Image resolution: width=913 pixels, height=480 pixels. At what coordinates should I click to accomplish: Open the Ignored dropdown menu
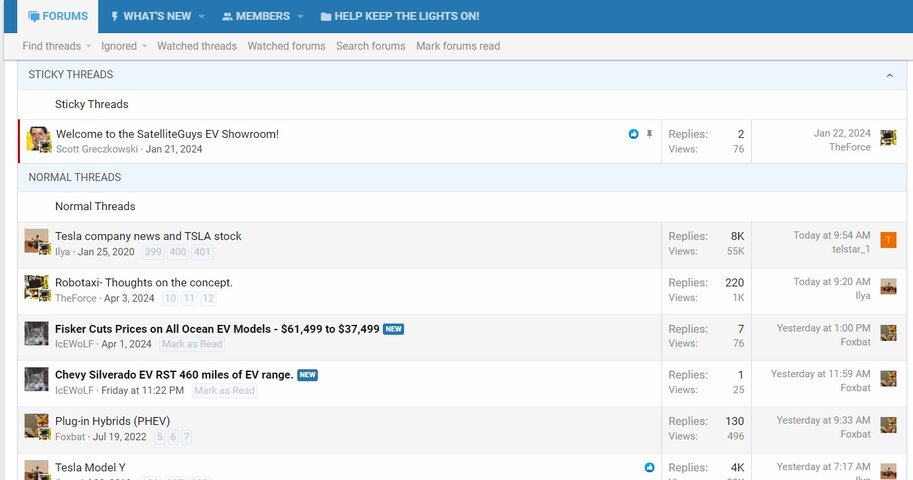[x=123, y=46]
